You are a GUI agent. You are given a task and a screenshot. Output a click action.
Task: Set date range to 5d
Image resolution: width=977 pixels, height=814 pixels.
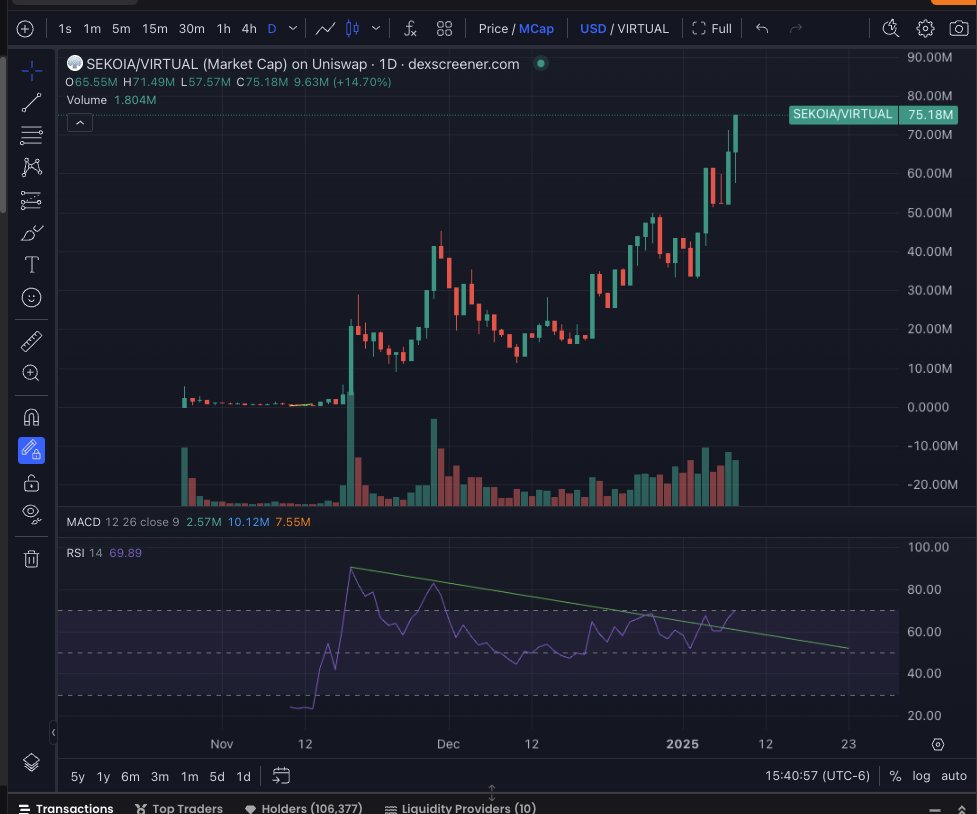click(x=217, y=777)
